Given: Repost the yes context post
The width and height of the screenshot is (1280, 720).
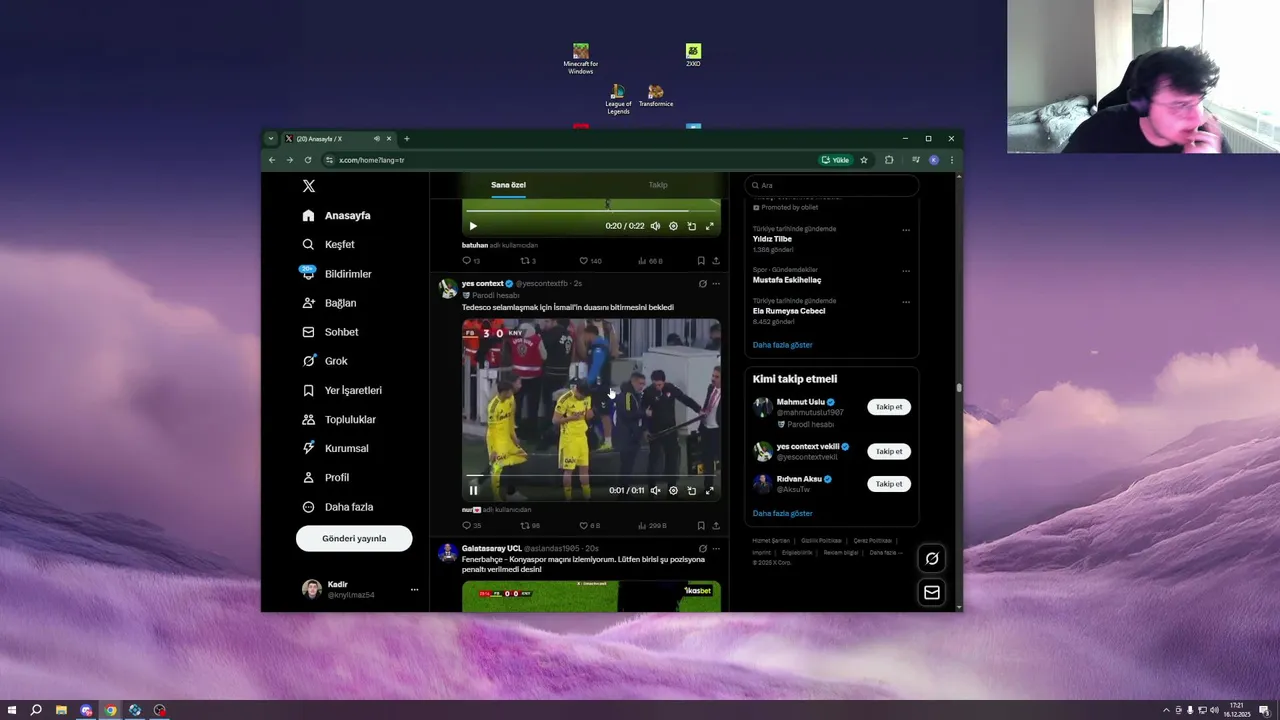Looking at the screenshot, I should pos(530,525).
